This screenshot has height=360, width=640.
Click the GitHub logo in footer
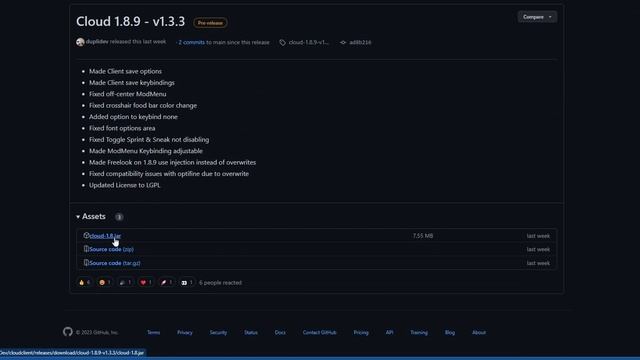tap(68, 332)
